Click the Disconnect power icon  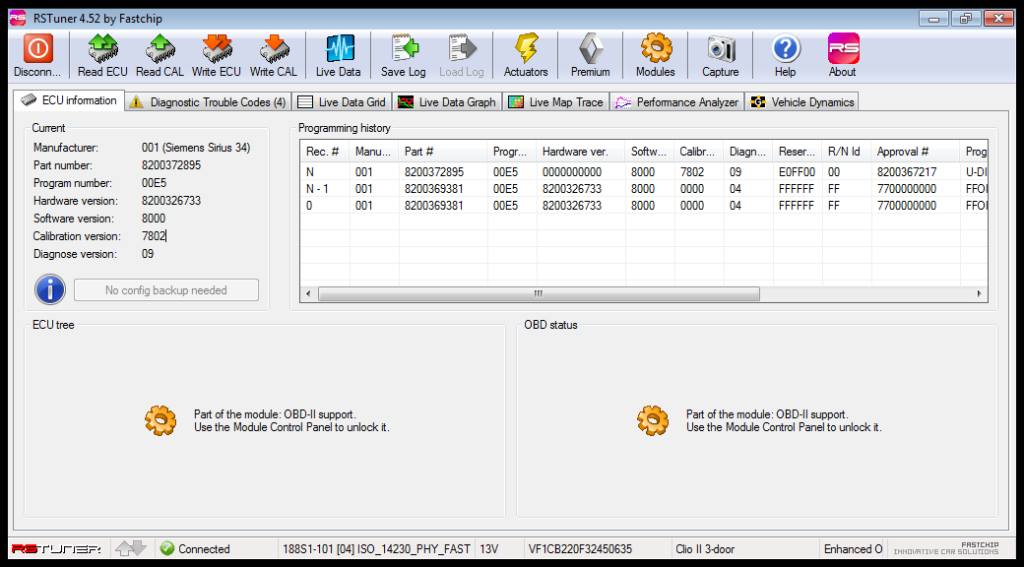[x=38, y=49]
